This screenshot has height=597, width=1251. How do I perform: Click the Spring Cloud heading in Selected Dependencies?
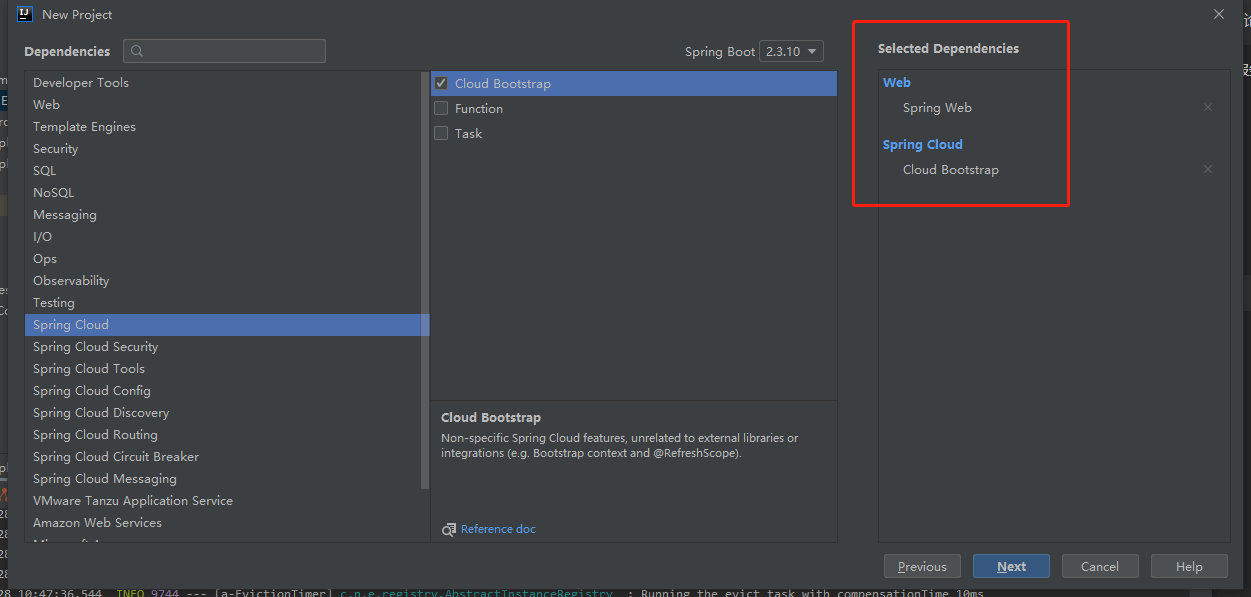923,144
